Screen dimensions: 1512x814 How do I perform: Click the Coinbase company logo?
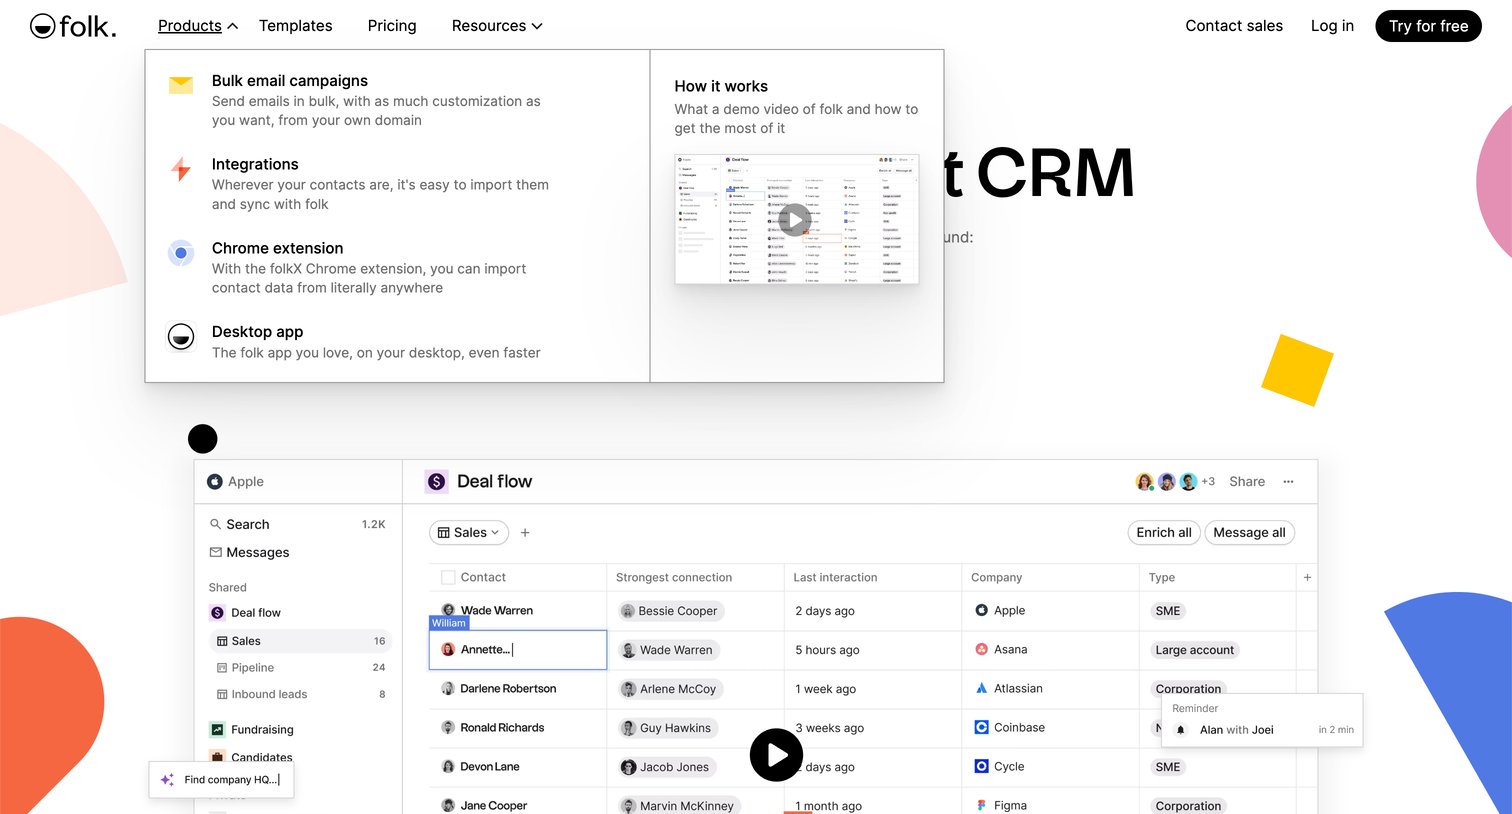click(982, 728)
